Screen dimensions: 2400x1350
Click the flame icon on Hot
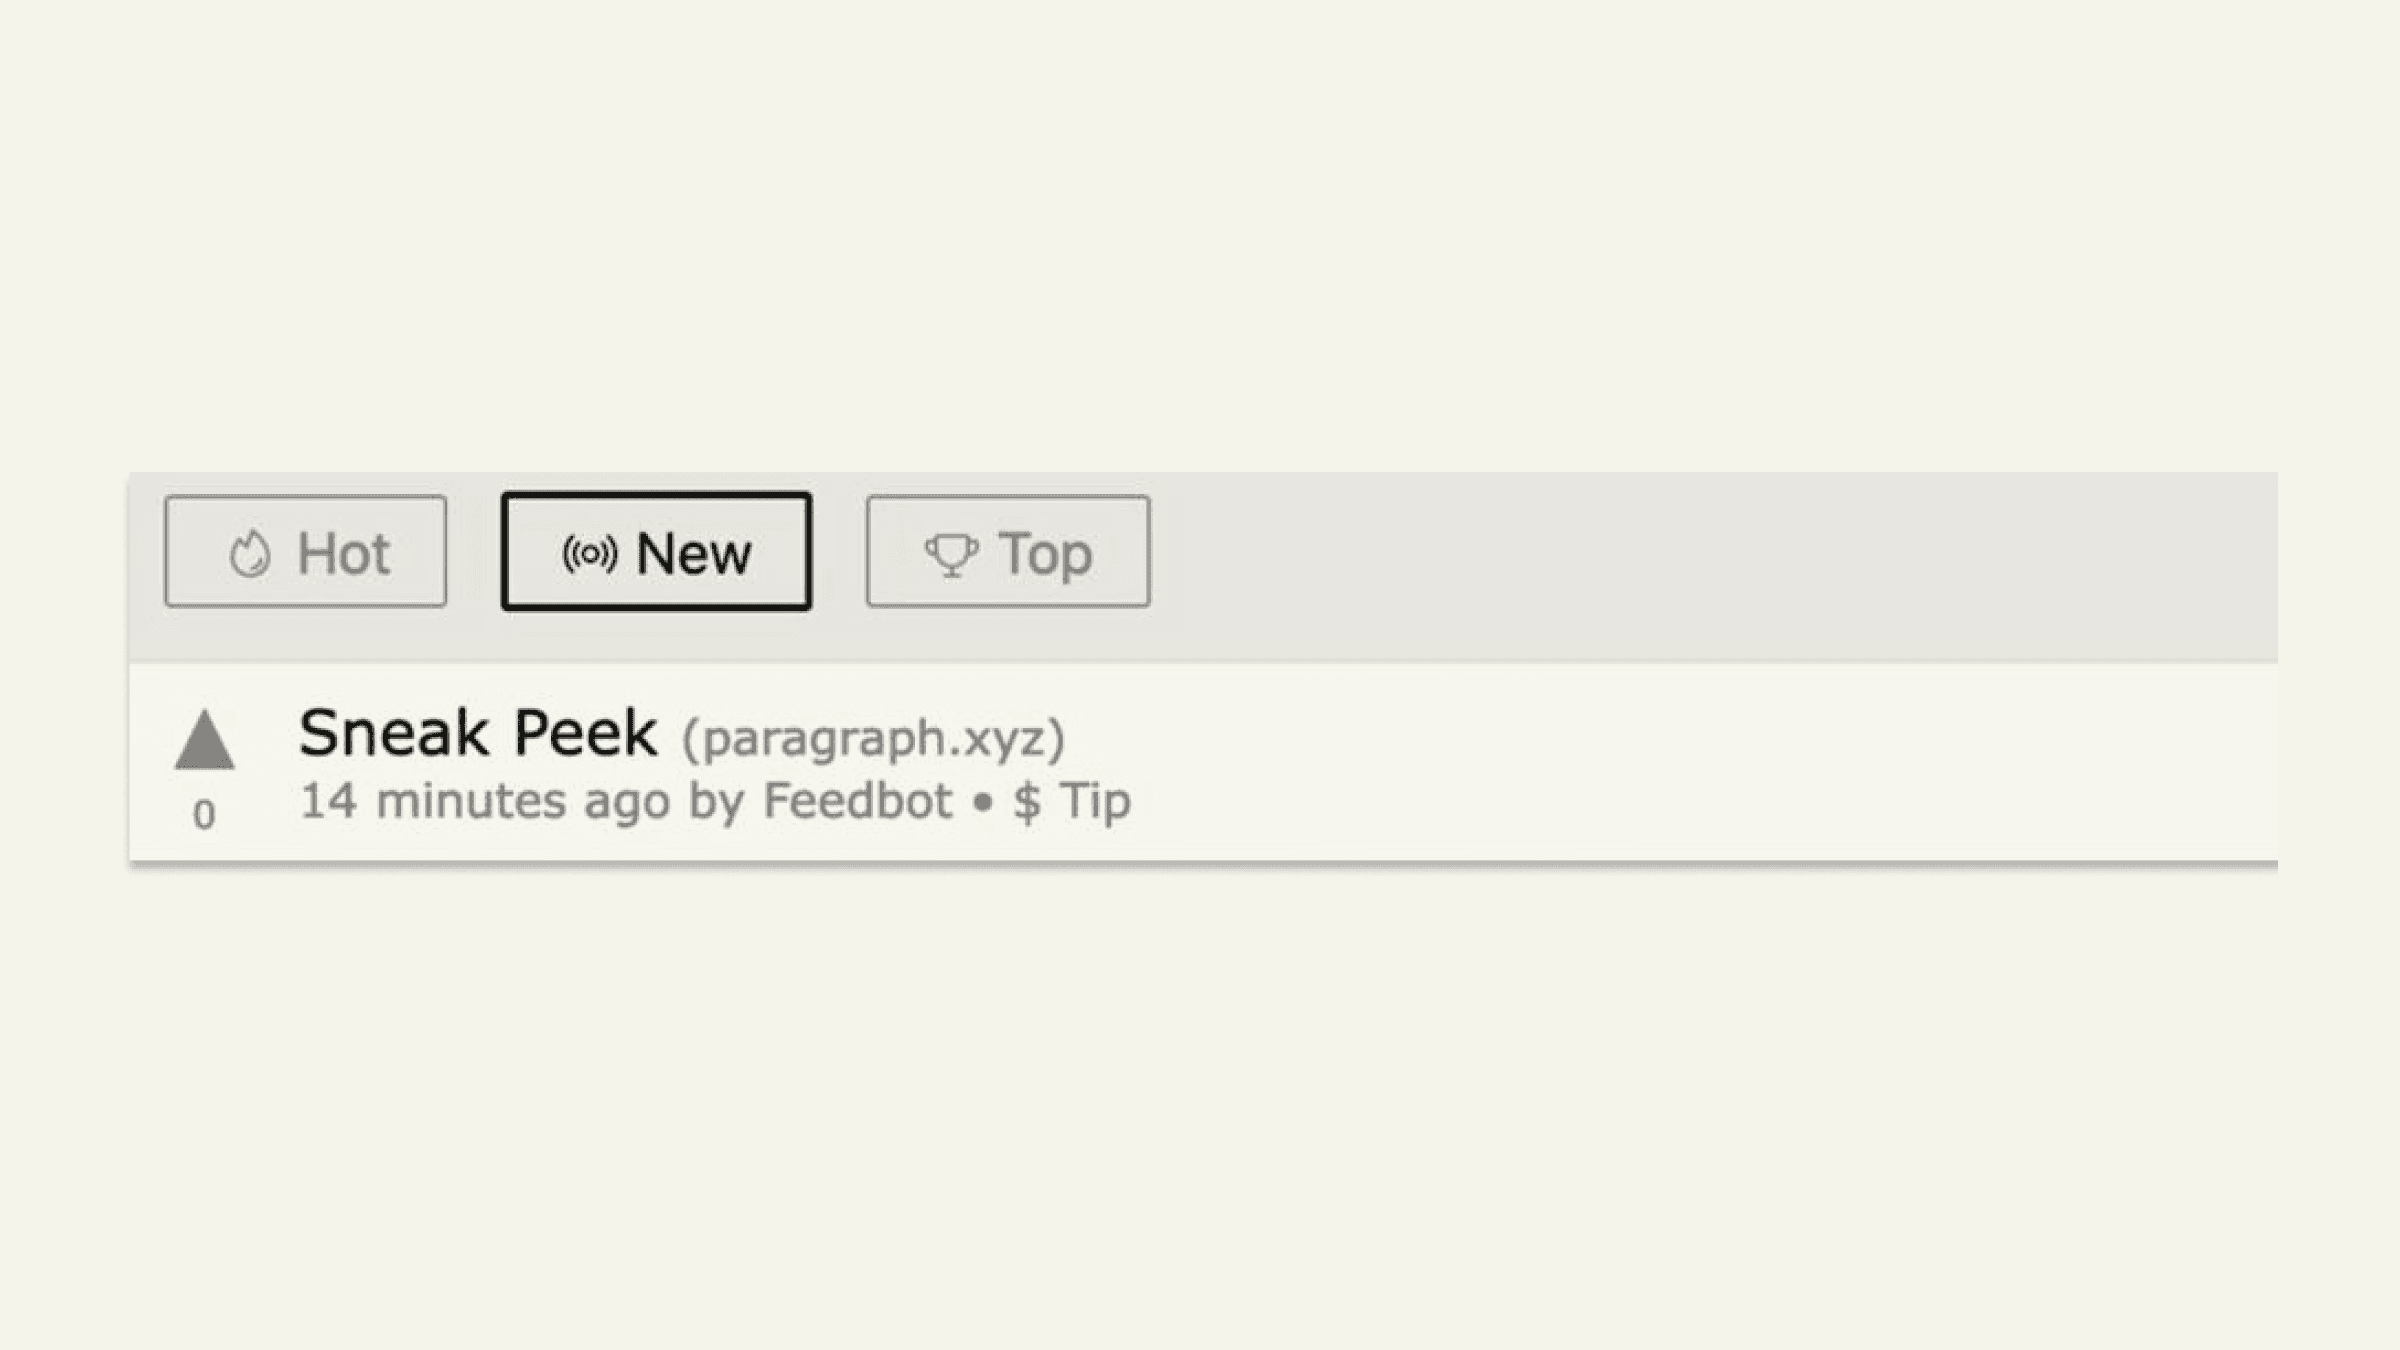(x=249, y=553)
